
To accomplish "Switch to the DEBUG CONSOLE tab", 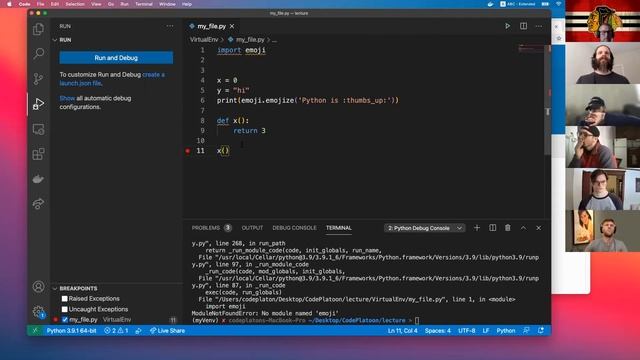I will pos(294,228).
